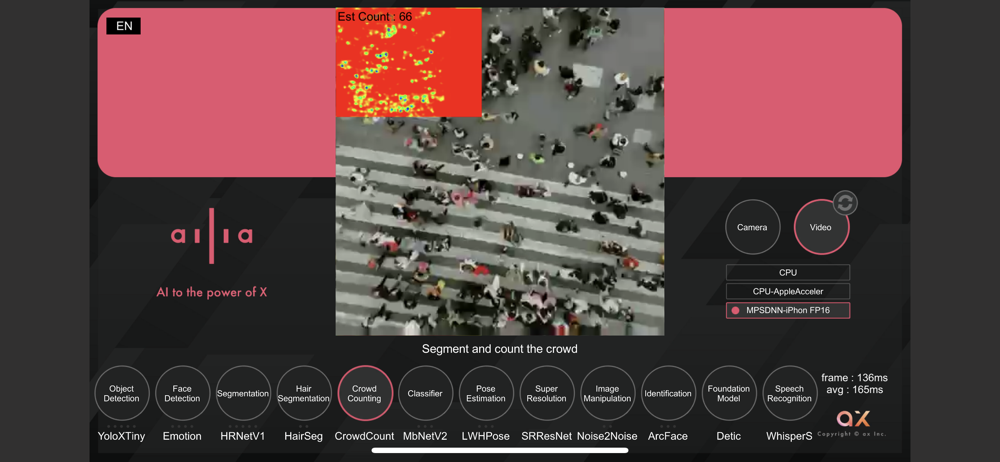The image size is (1000, 462).
Task: Click the Speech Recognition button
Action: 790,393
